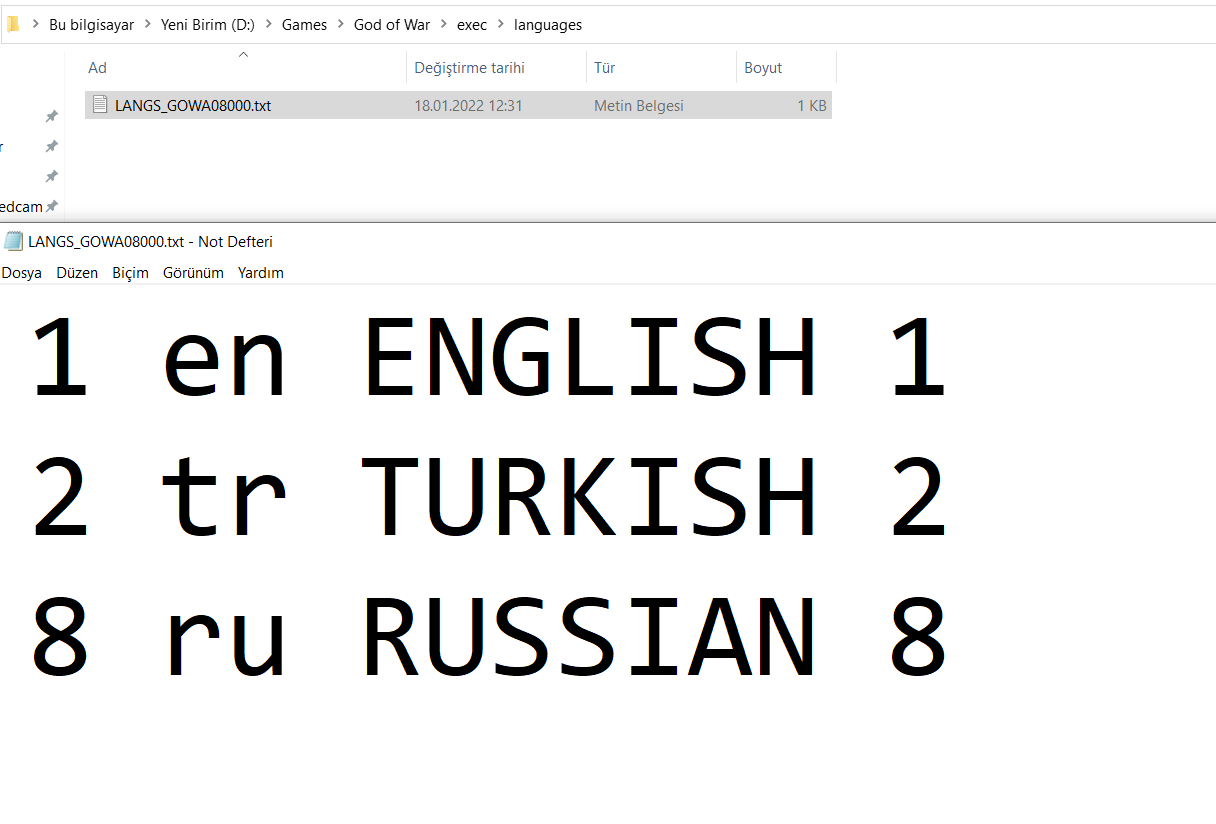Select the LANGS_GOWA08000.txt file row
Image resolution: width=1216 pixels, height=824 pixels.
pos(458,105)
